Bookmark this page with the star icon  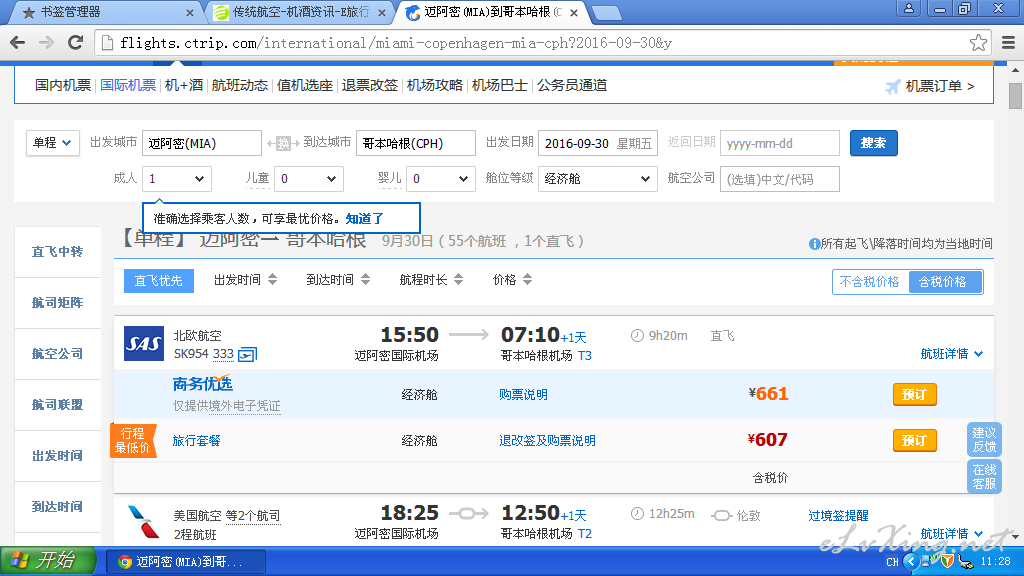(978, 43)
